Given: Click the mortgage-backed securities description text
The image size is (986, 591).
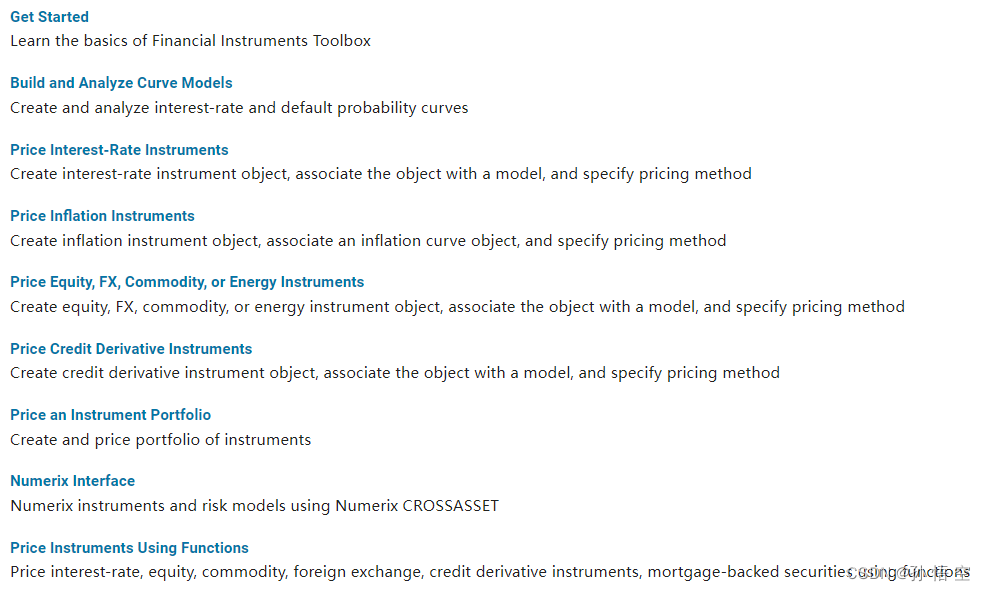Looking at the screenshot, I should coord(490,572).
